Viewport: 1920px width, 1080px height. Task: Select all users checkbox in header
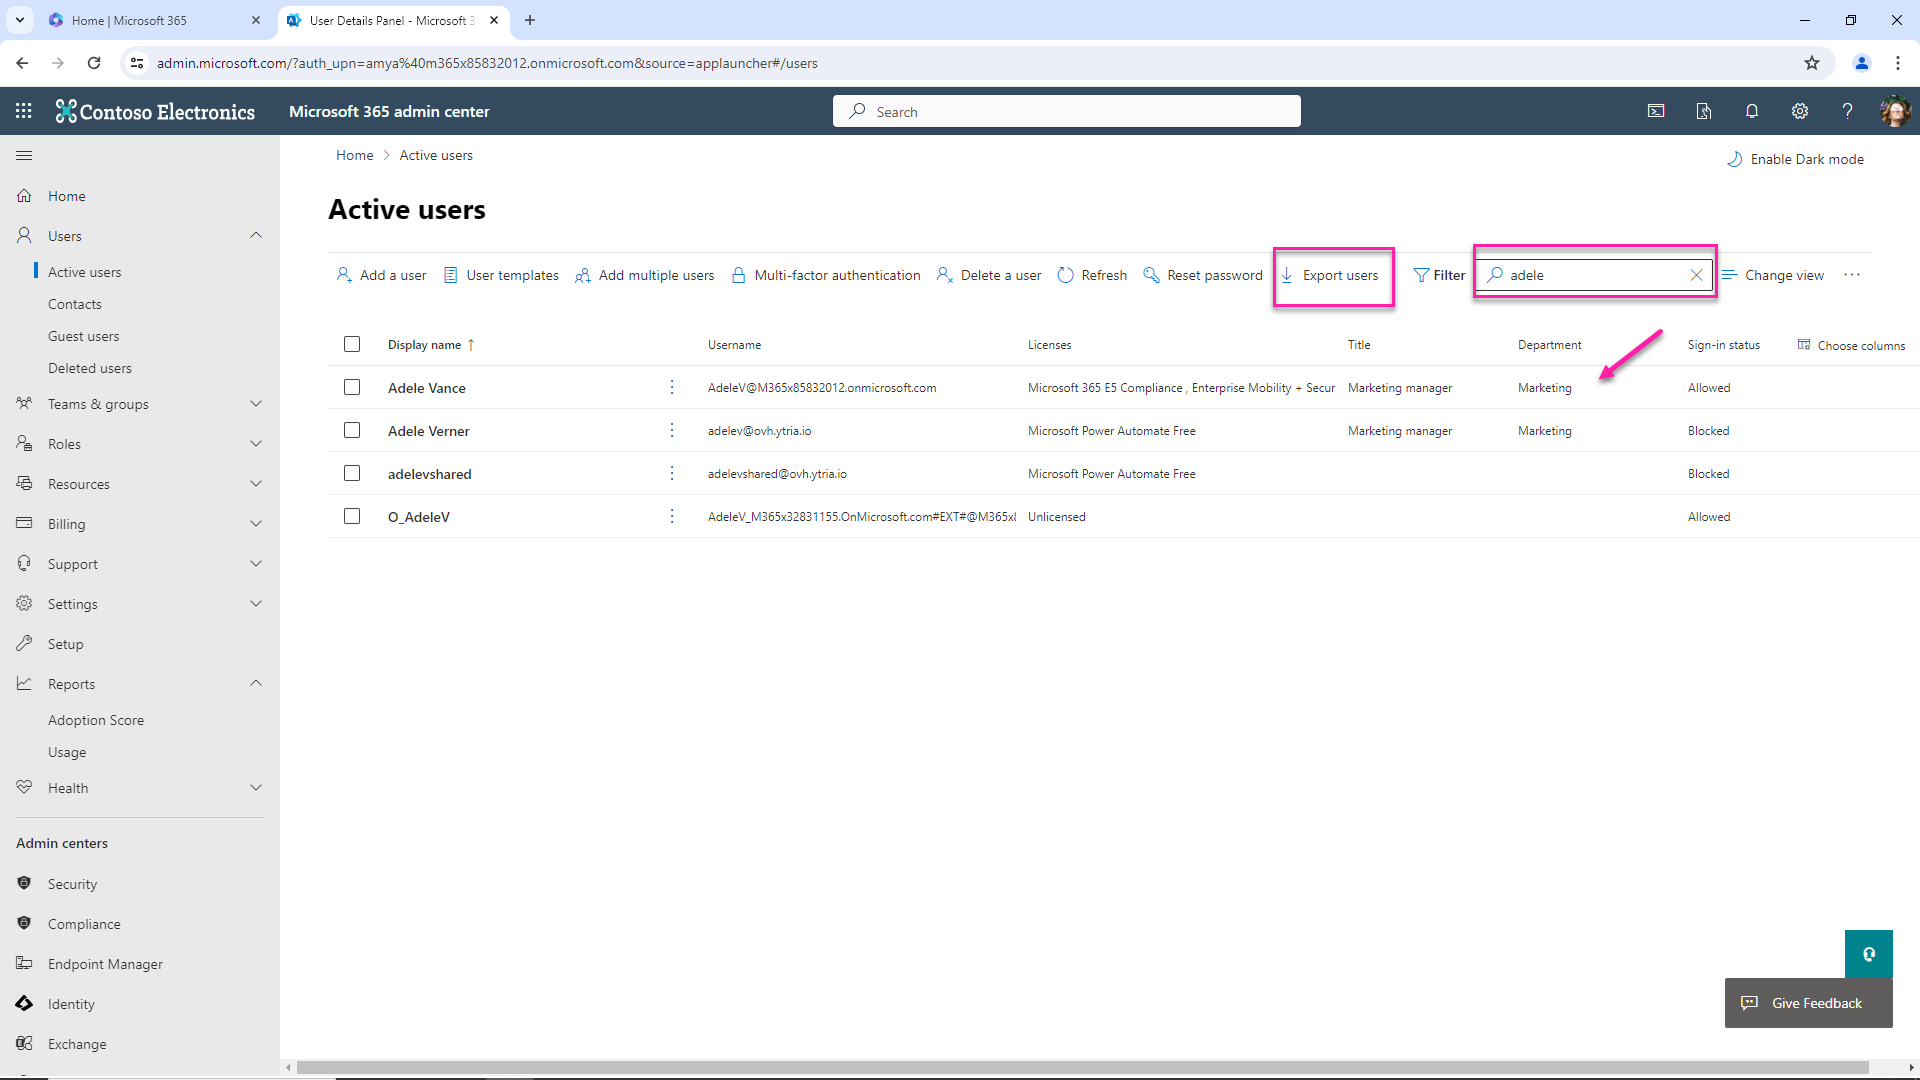[x=352, y=344]
